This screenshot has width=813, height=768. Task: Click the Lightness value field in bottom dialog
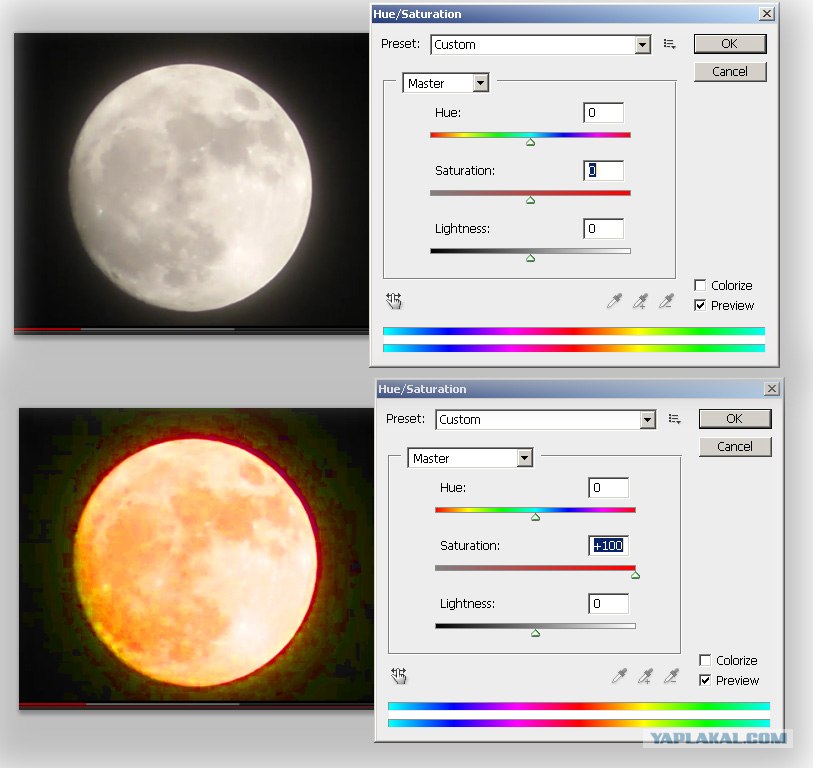point(609,604)
